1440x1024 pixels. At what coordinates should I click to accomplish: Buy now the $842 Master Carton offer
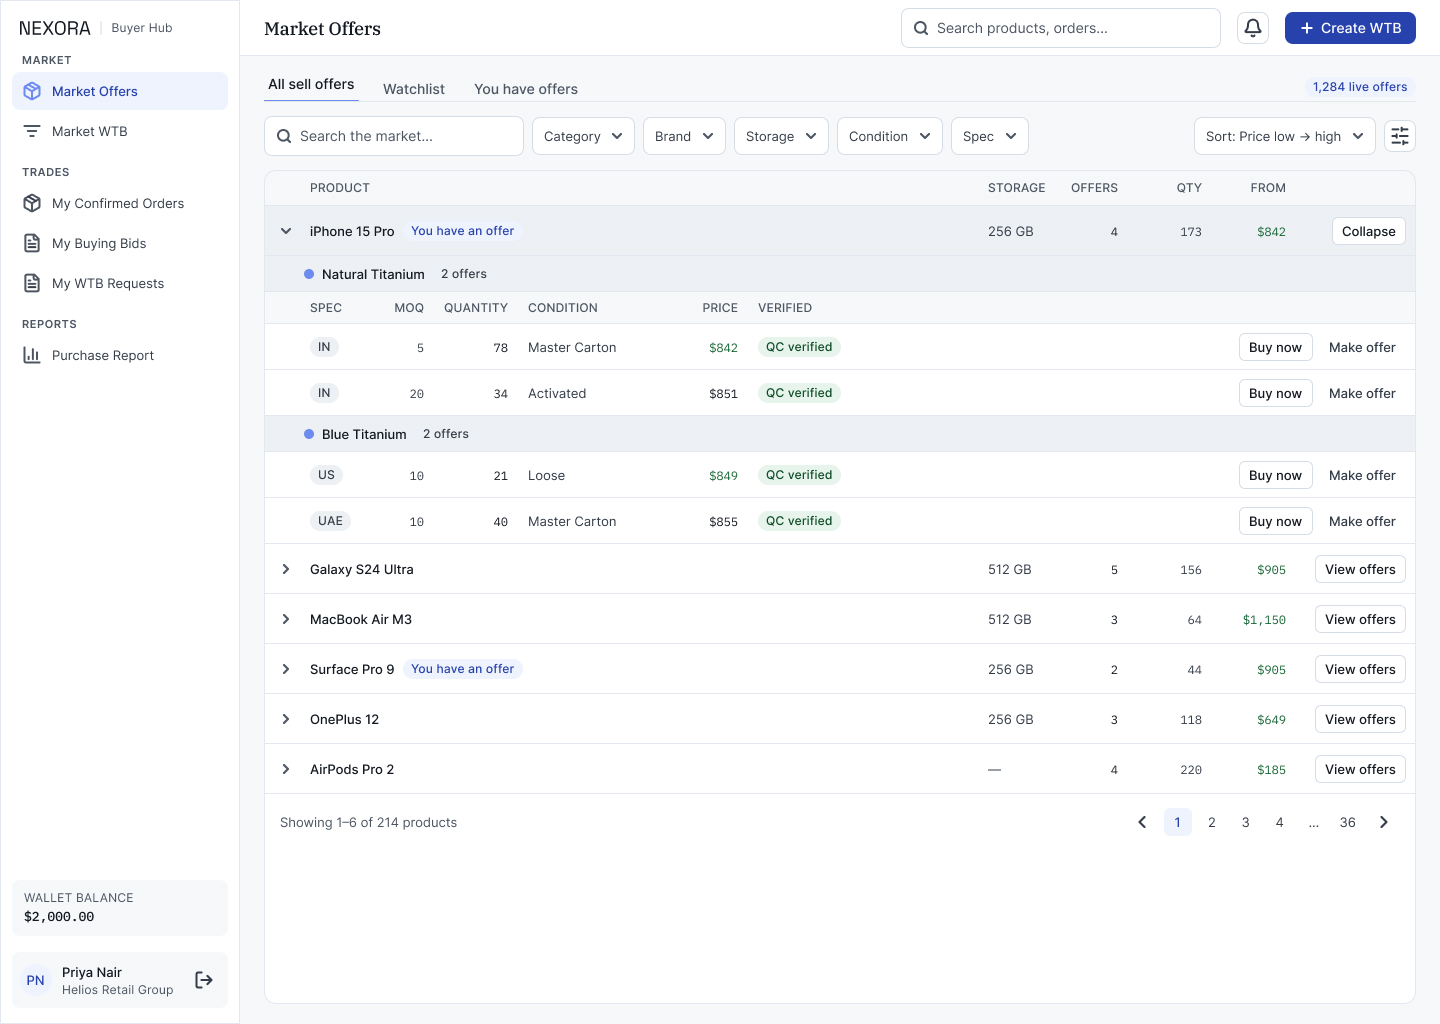1275,347
